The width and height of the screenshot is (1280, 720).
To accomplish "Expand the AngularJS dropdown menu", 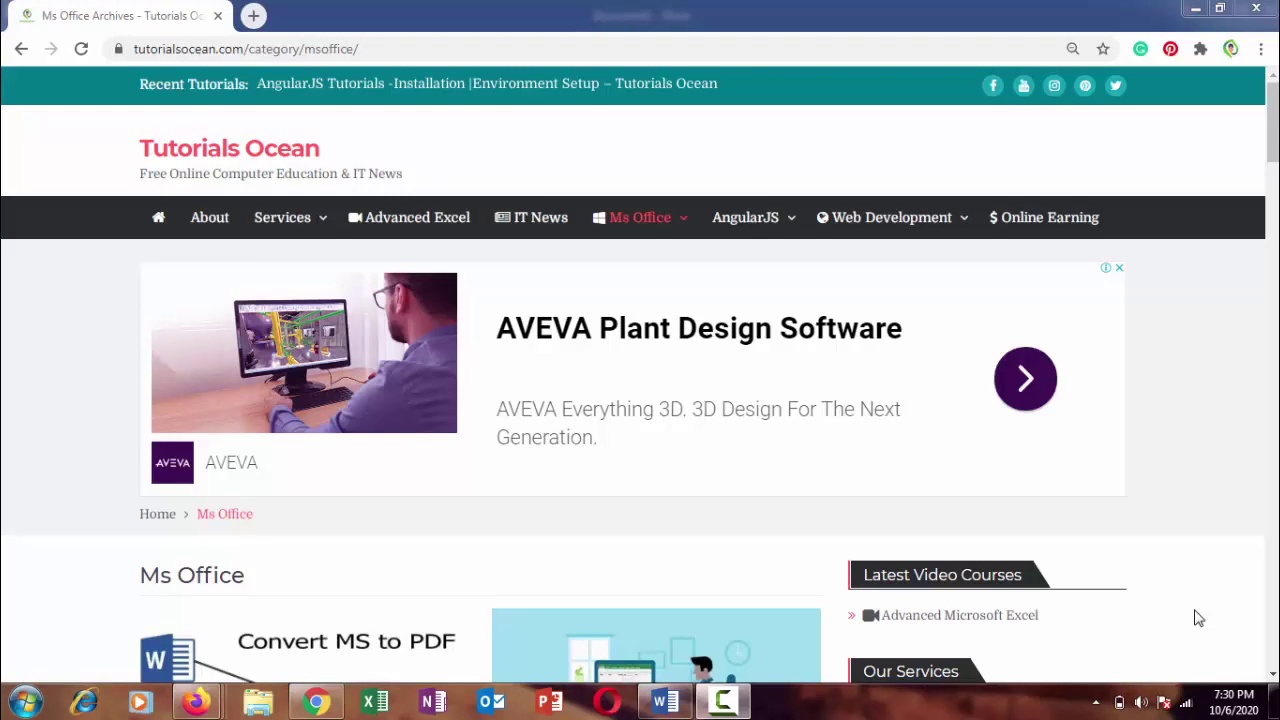I will (x=753, y=218).
